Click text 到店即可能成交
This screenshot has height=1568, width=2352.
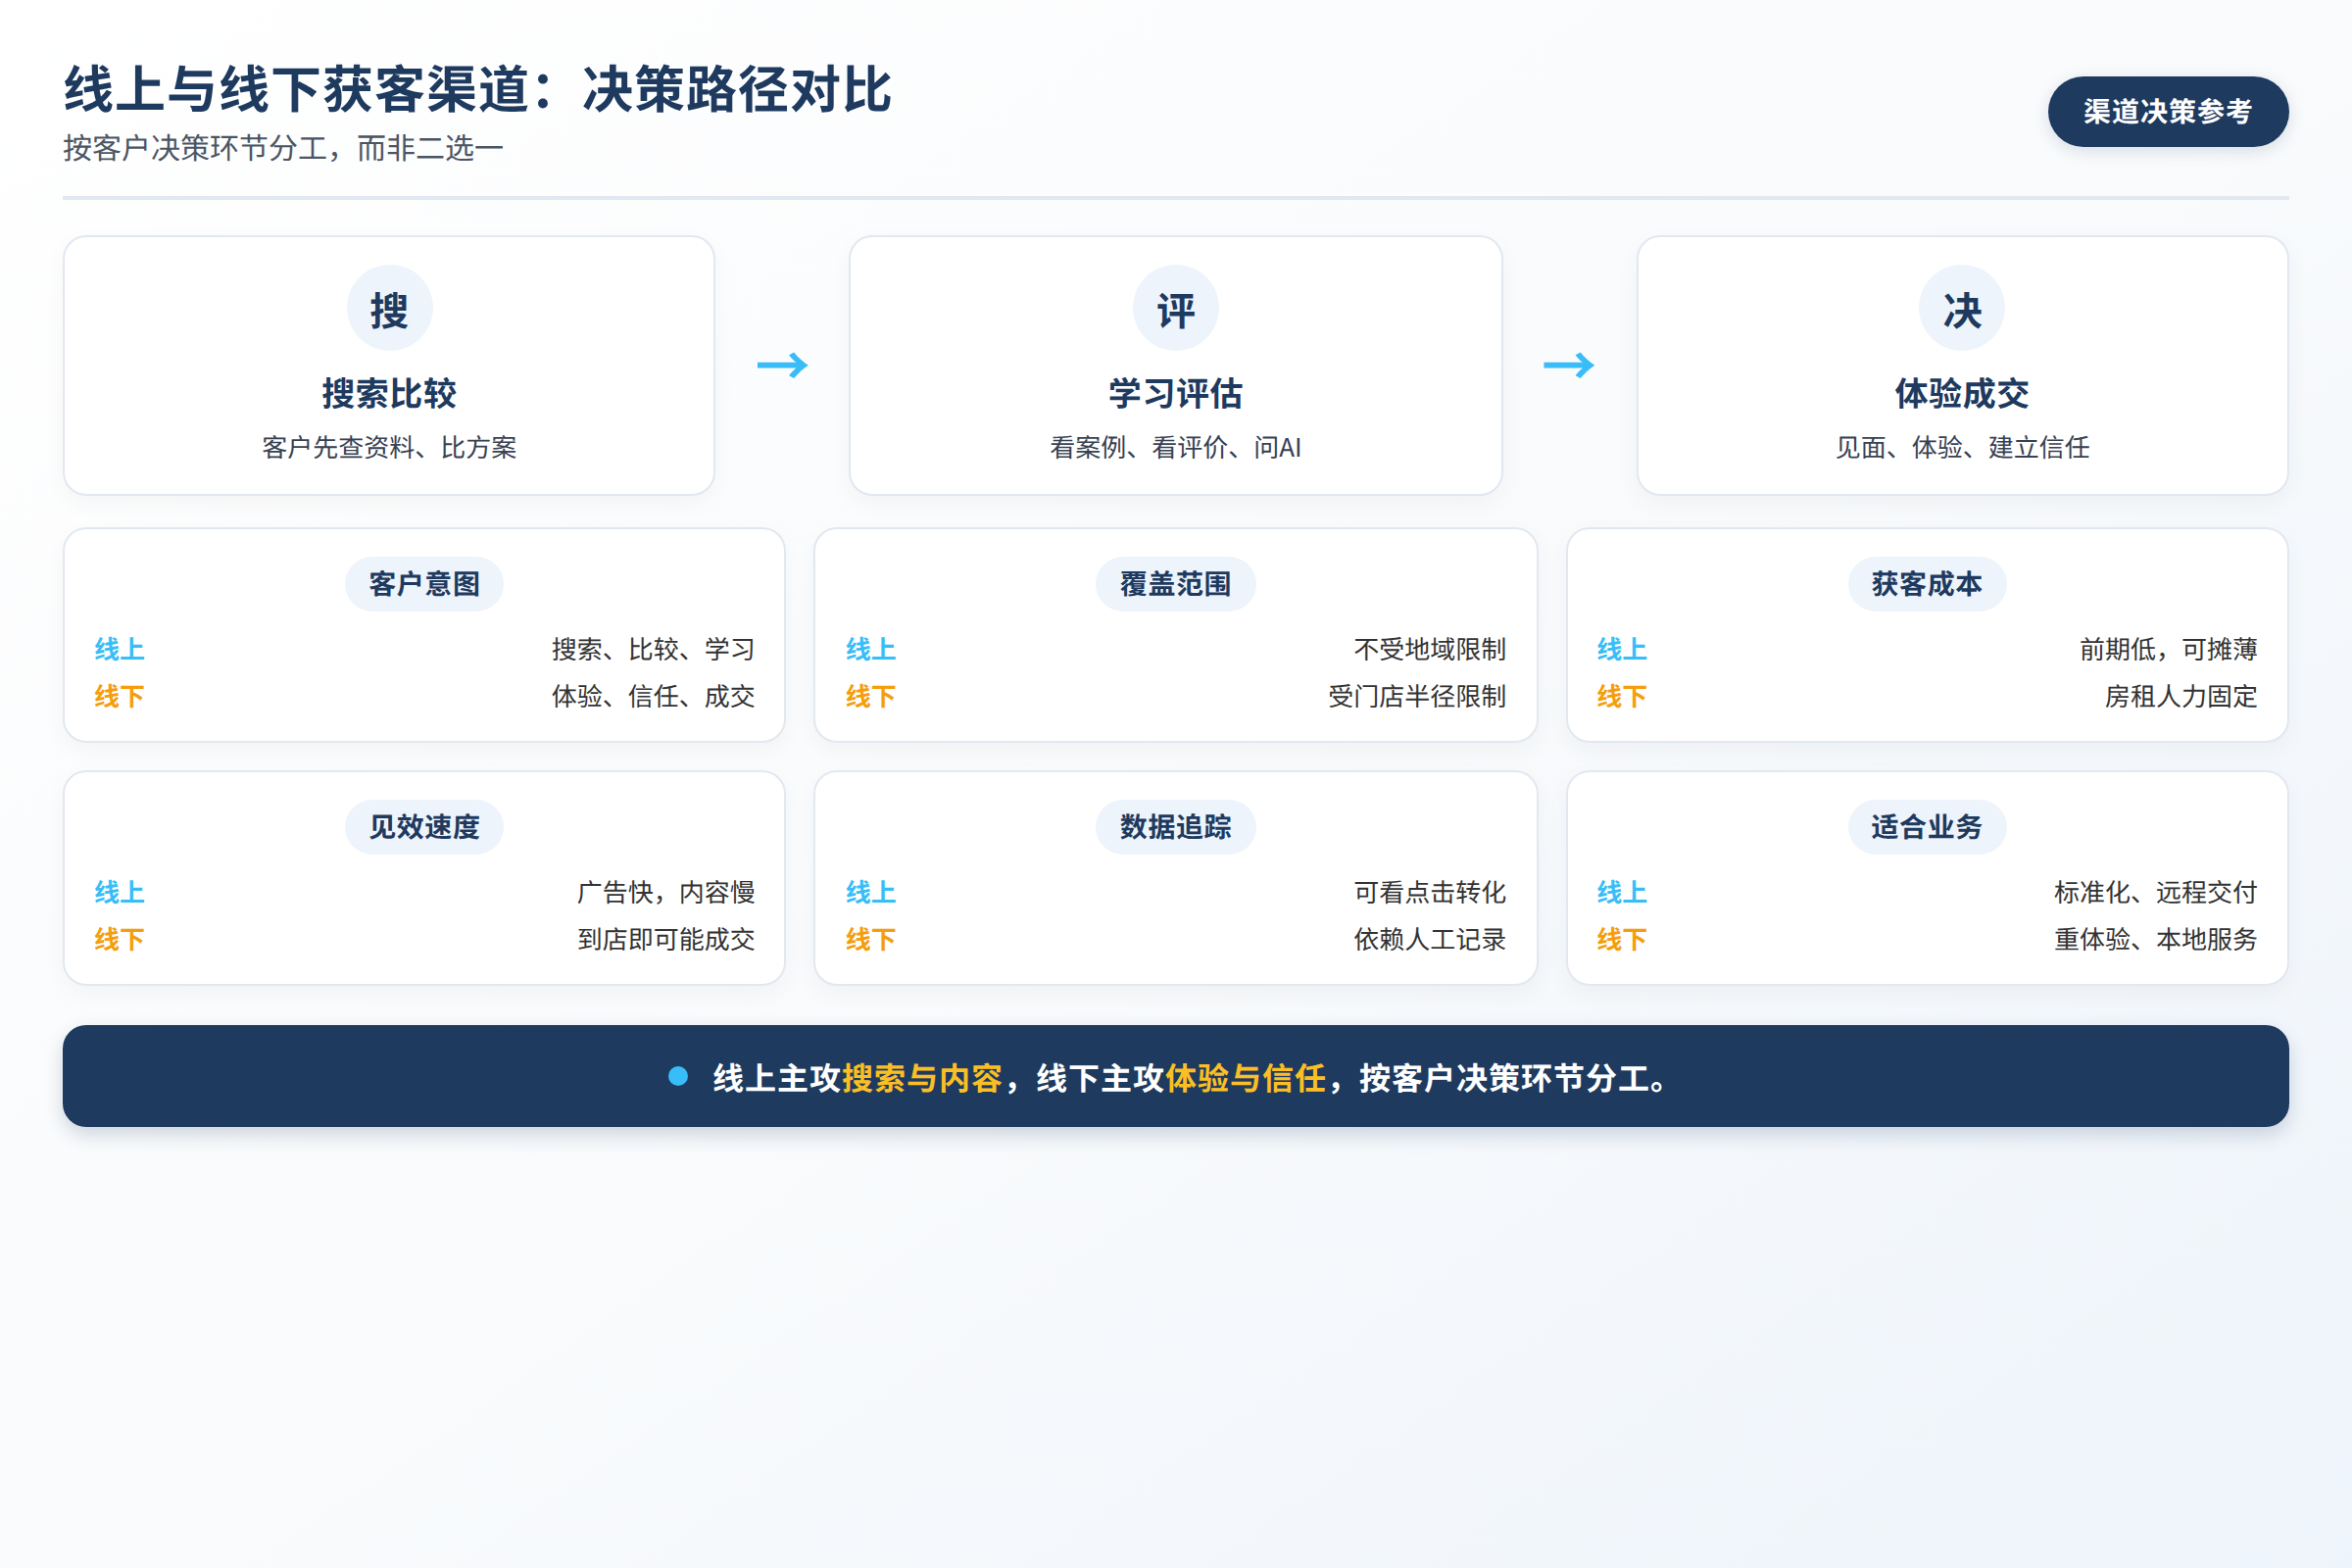pos(666,939)
